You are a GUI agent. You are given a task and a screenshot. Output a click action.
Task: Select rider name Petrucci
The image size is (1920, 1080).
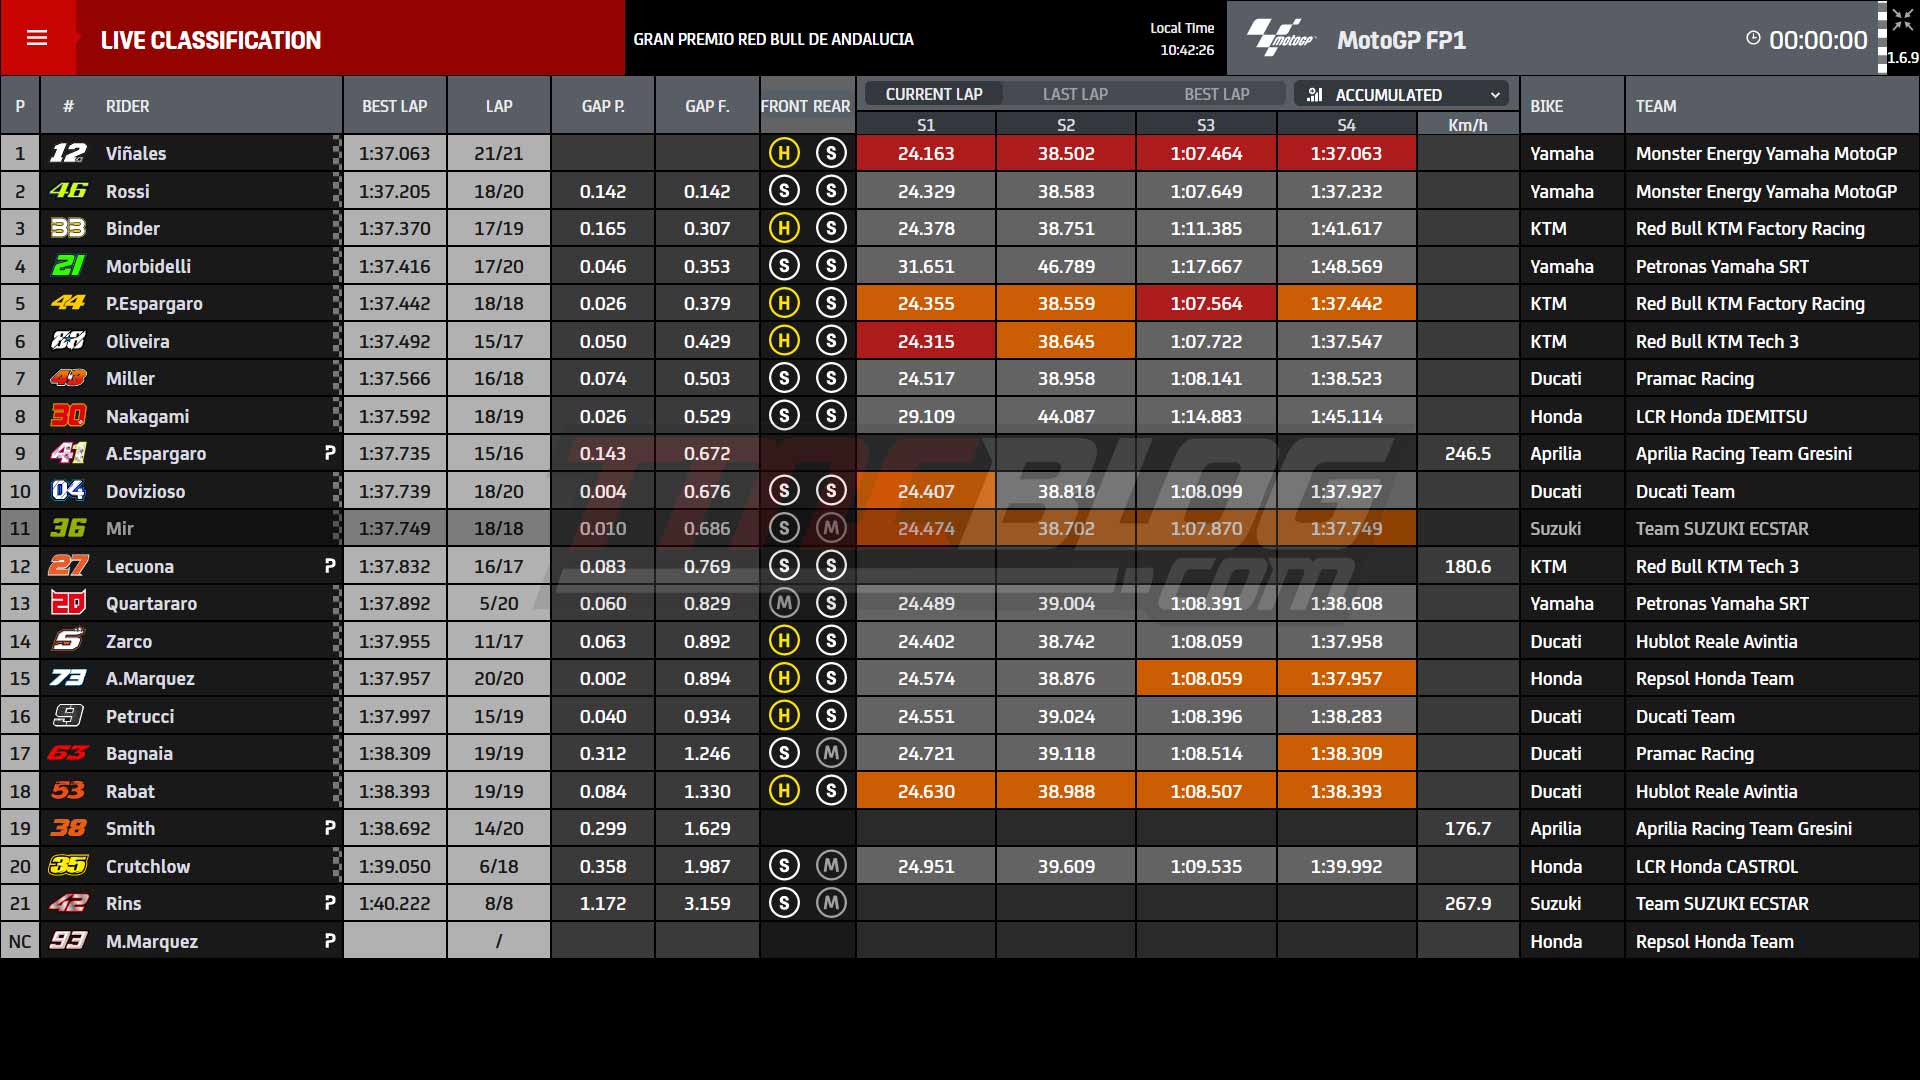(x=140, y=716)
